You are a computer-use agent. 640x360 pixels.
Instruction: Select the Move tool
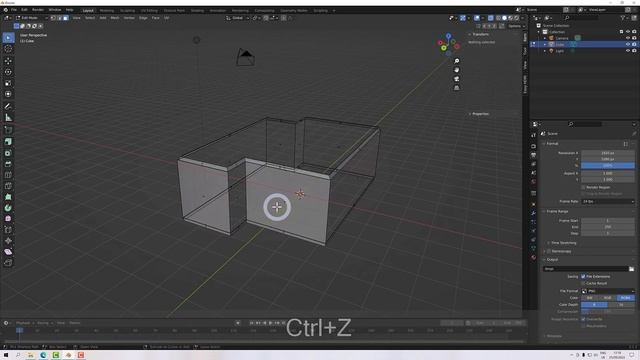8,61
